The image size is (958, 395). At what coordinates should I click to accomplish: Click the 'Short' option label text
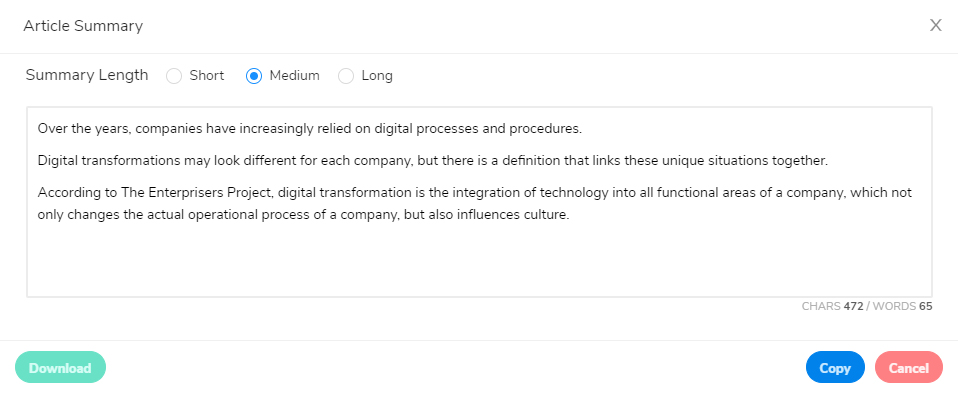click(x=207, y=76)
